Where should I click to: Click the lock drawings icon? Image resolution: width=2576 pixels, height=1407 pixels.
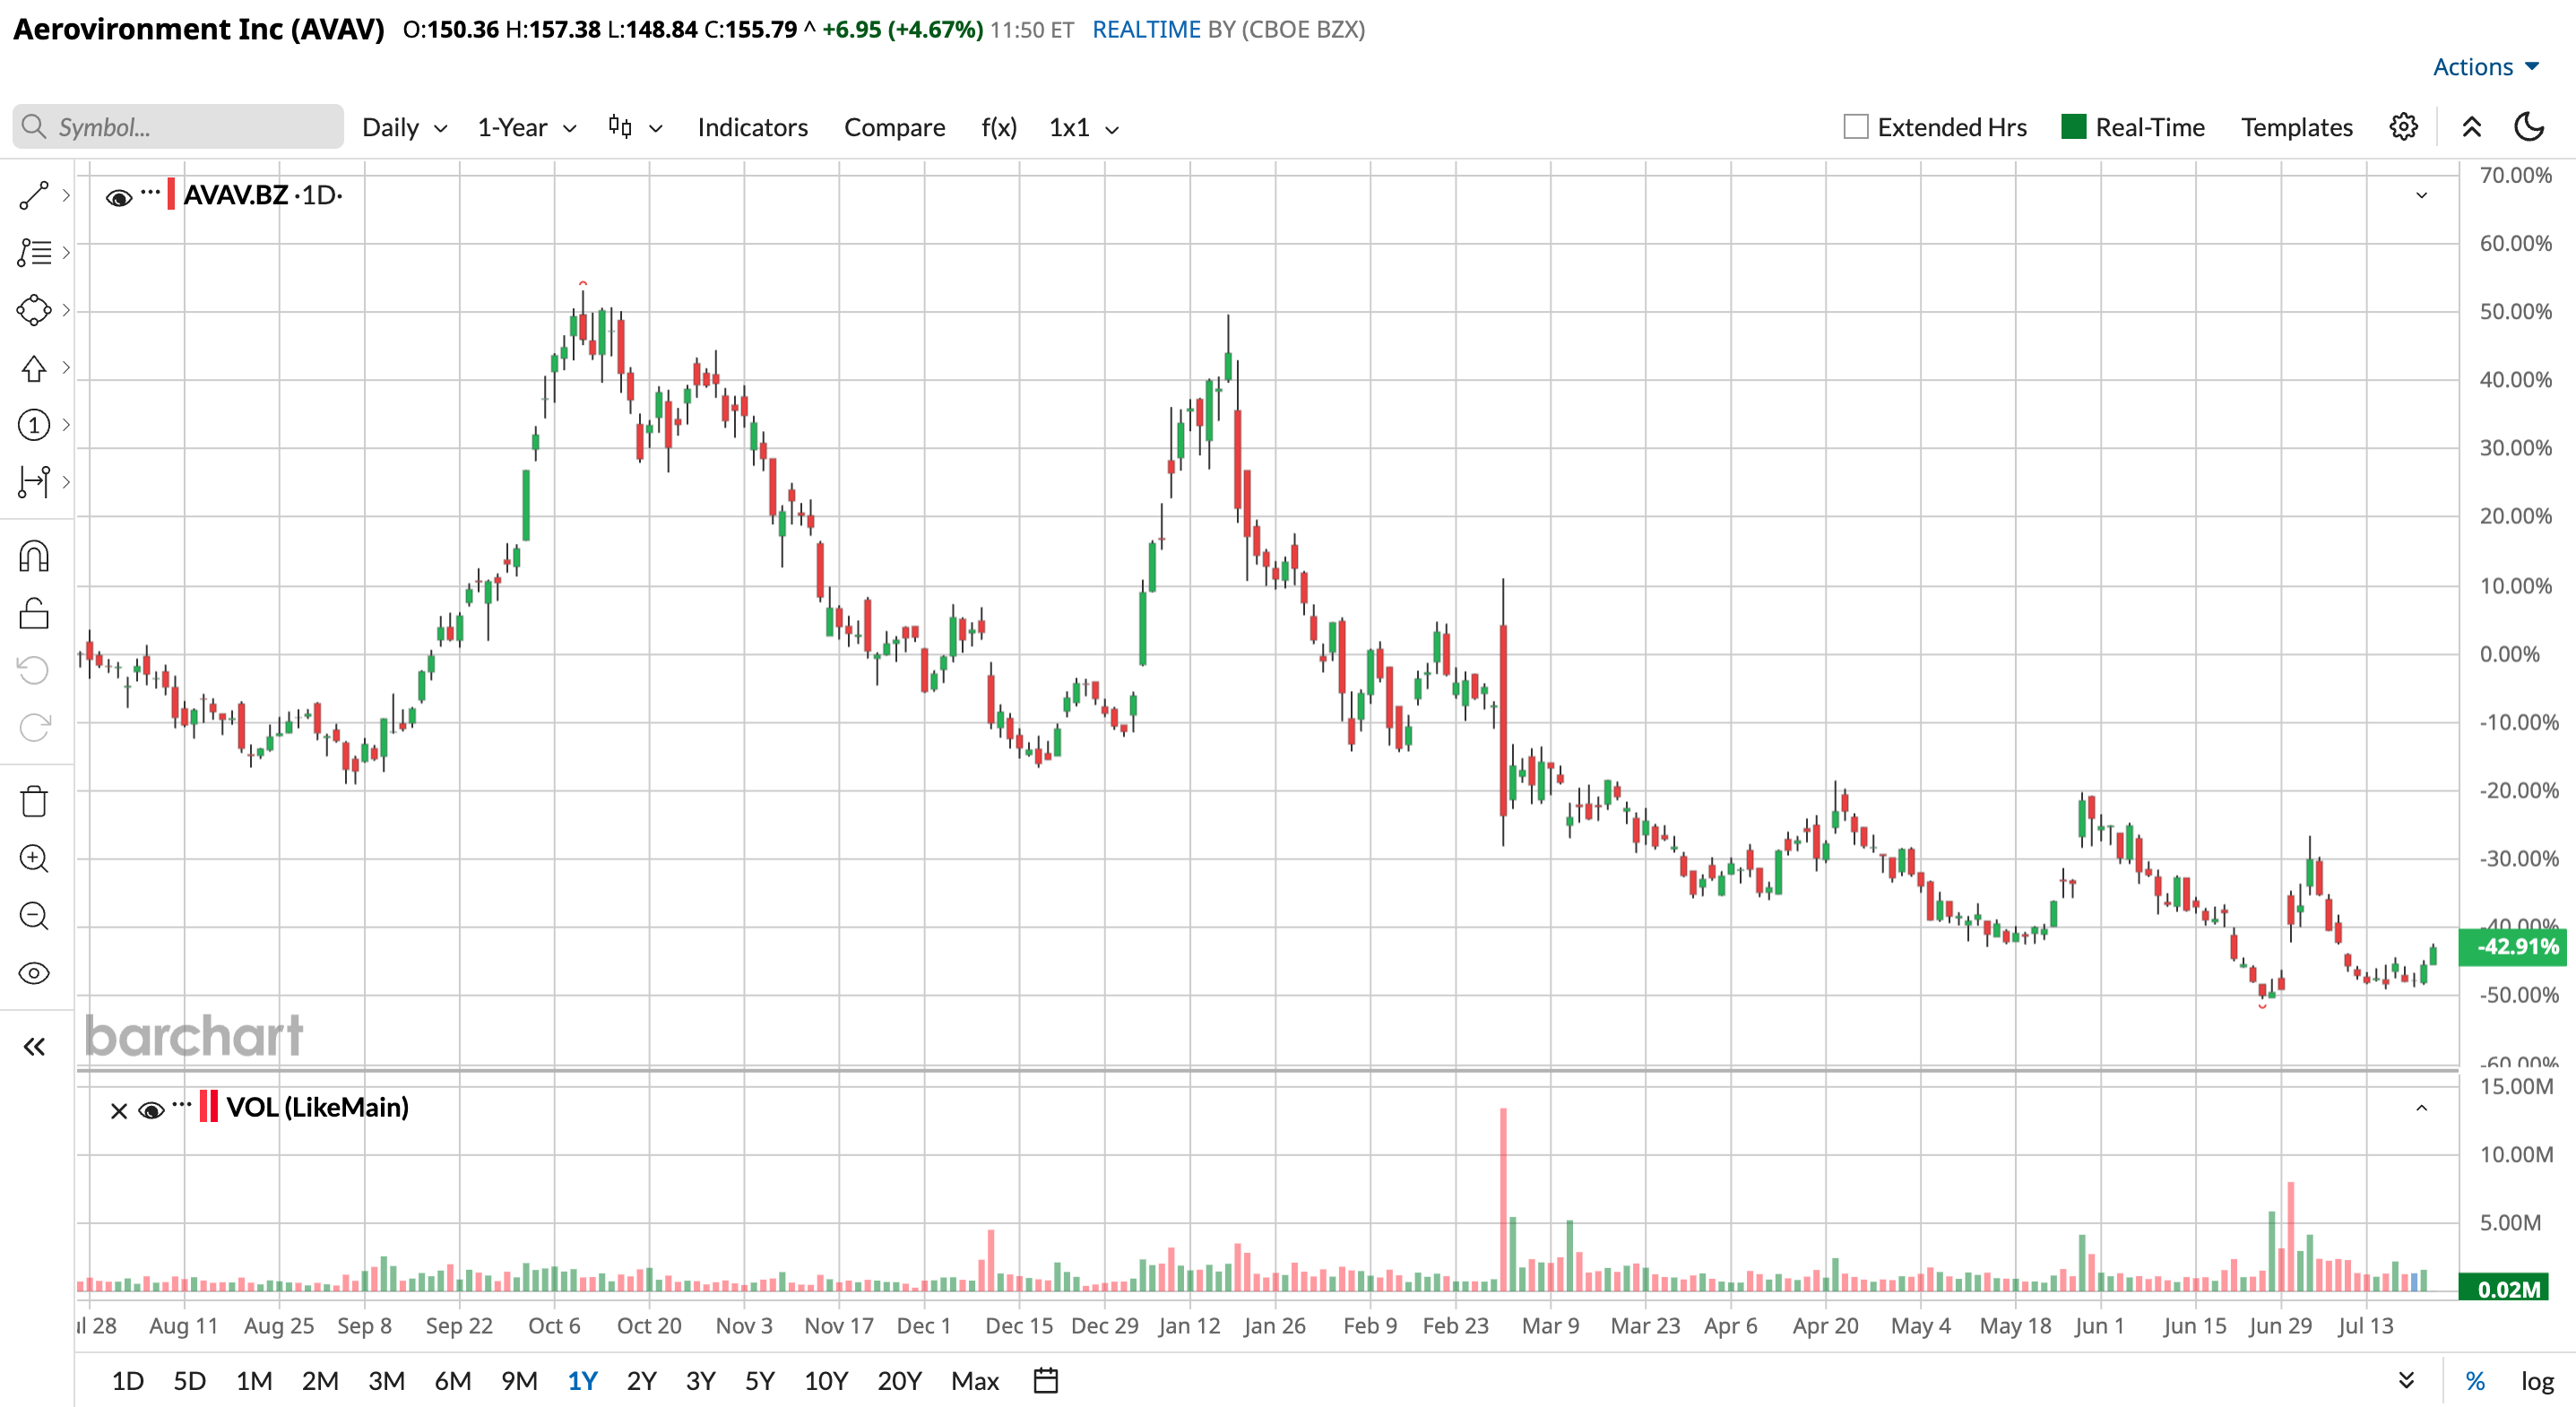(x=34, y=613)
